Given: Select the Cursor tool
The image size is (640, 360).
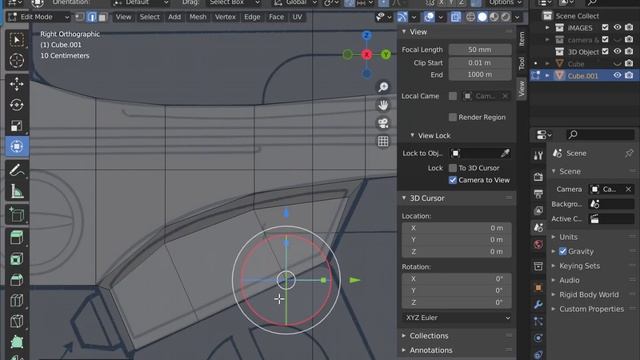Looking at the screenshot, I should [x=17, y=60].
